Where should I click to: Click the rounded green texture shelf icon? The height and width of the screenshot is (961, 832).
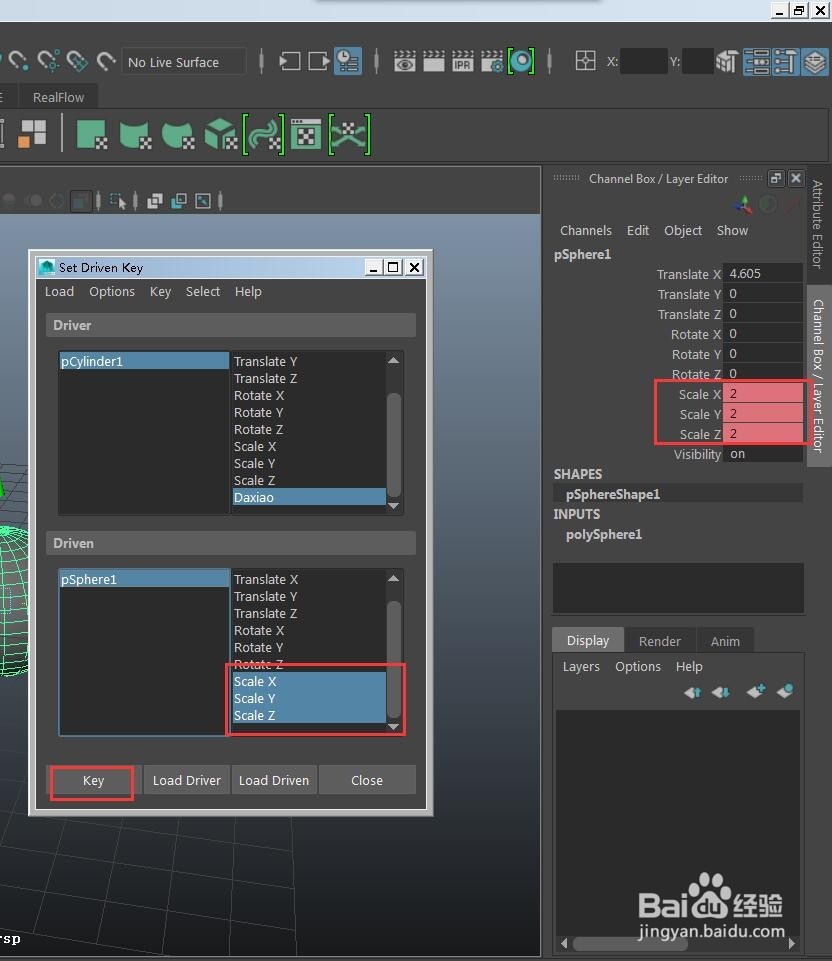click(x=178, y=134)
